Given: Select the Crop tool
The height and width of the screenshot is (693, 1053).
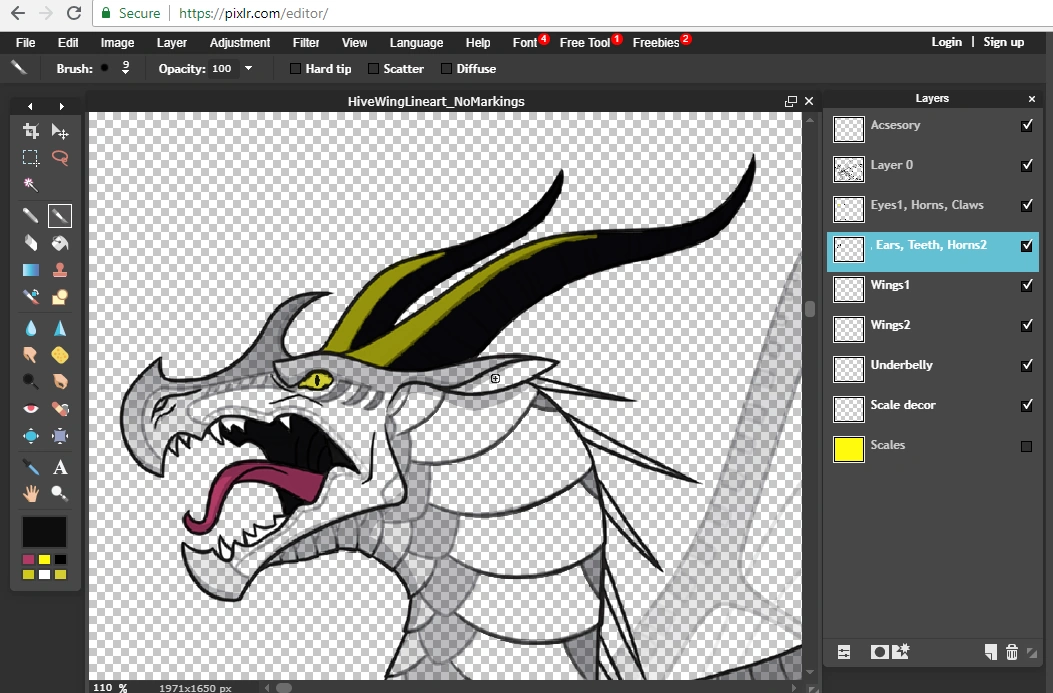Looking at the screenshot, I should 31,131.
